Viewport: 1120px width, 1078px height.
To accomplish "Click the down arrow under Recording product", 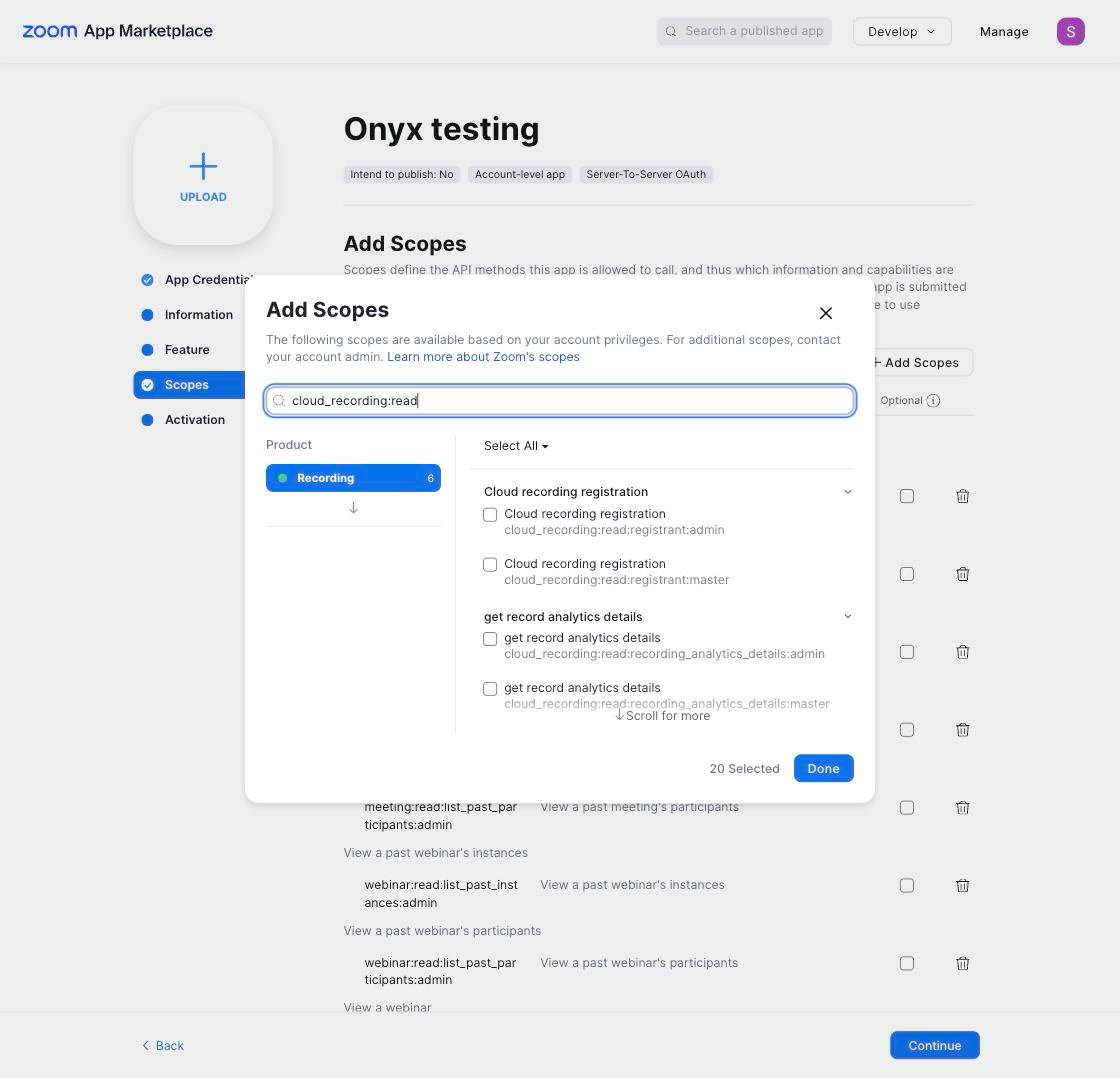I will click(353, 508).
